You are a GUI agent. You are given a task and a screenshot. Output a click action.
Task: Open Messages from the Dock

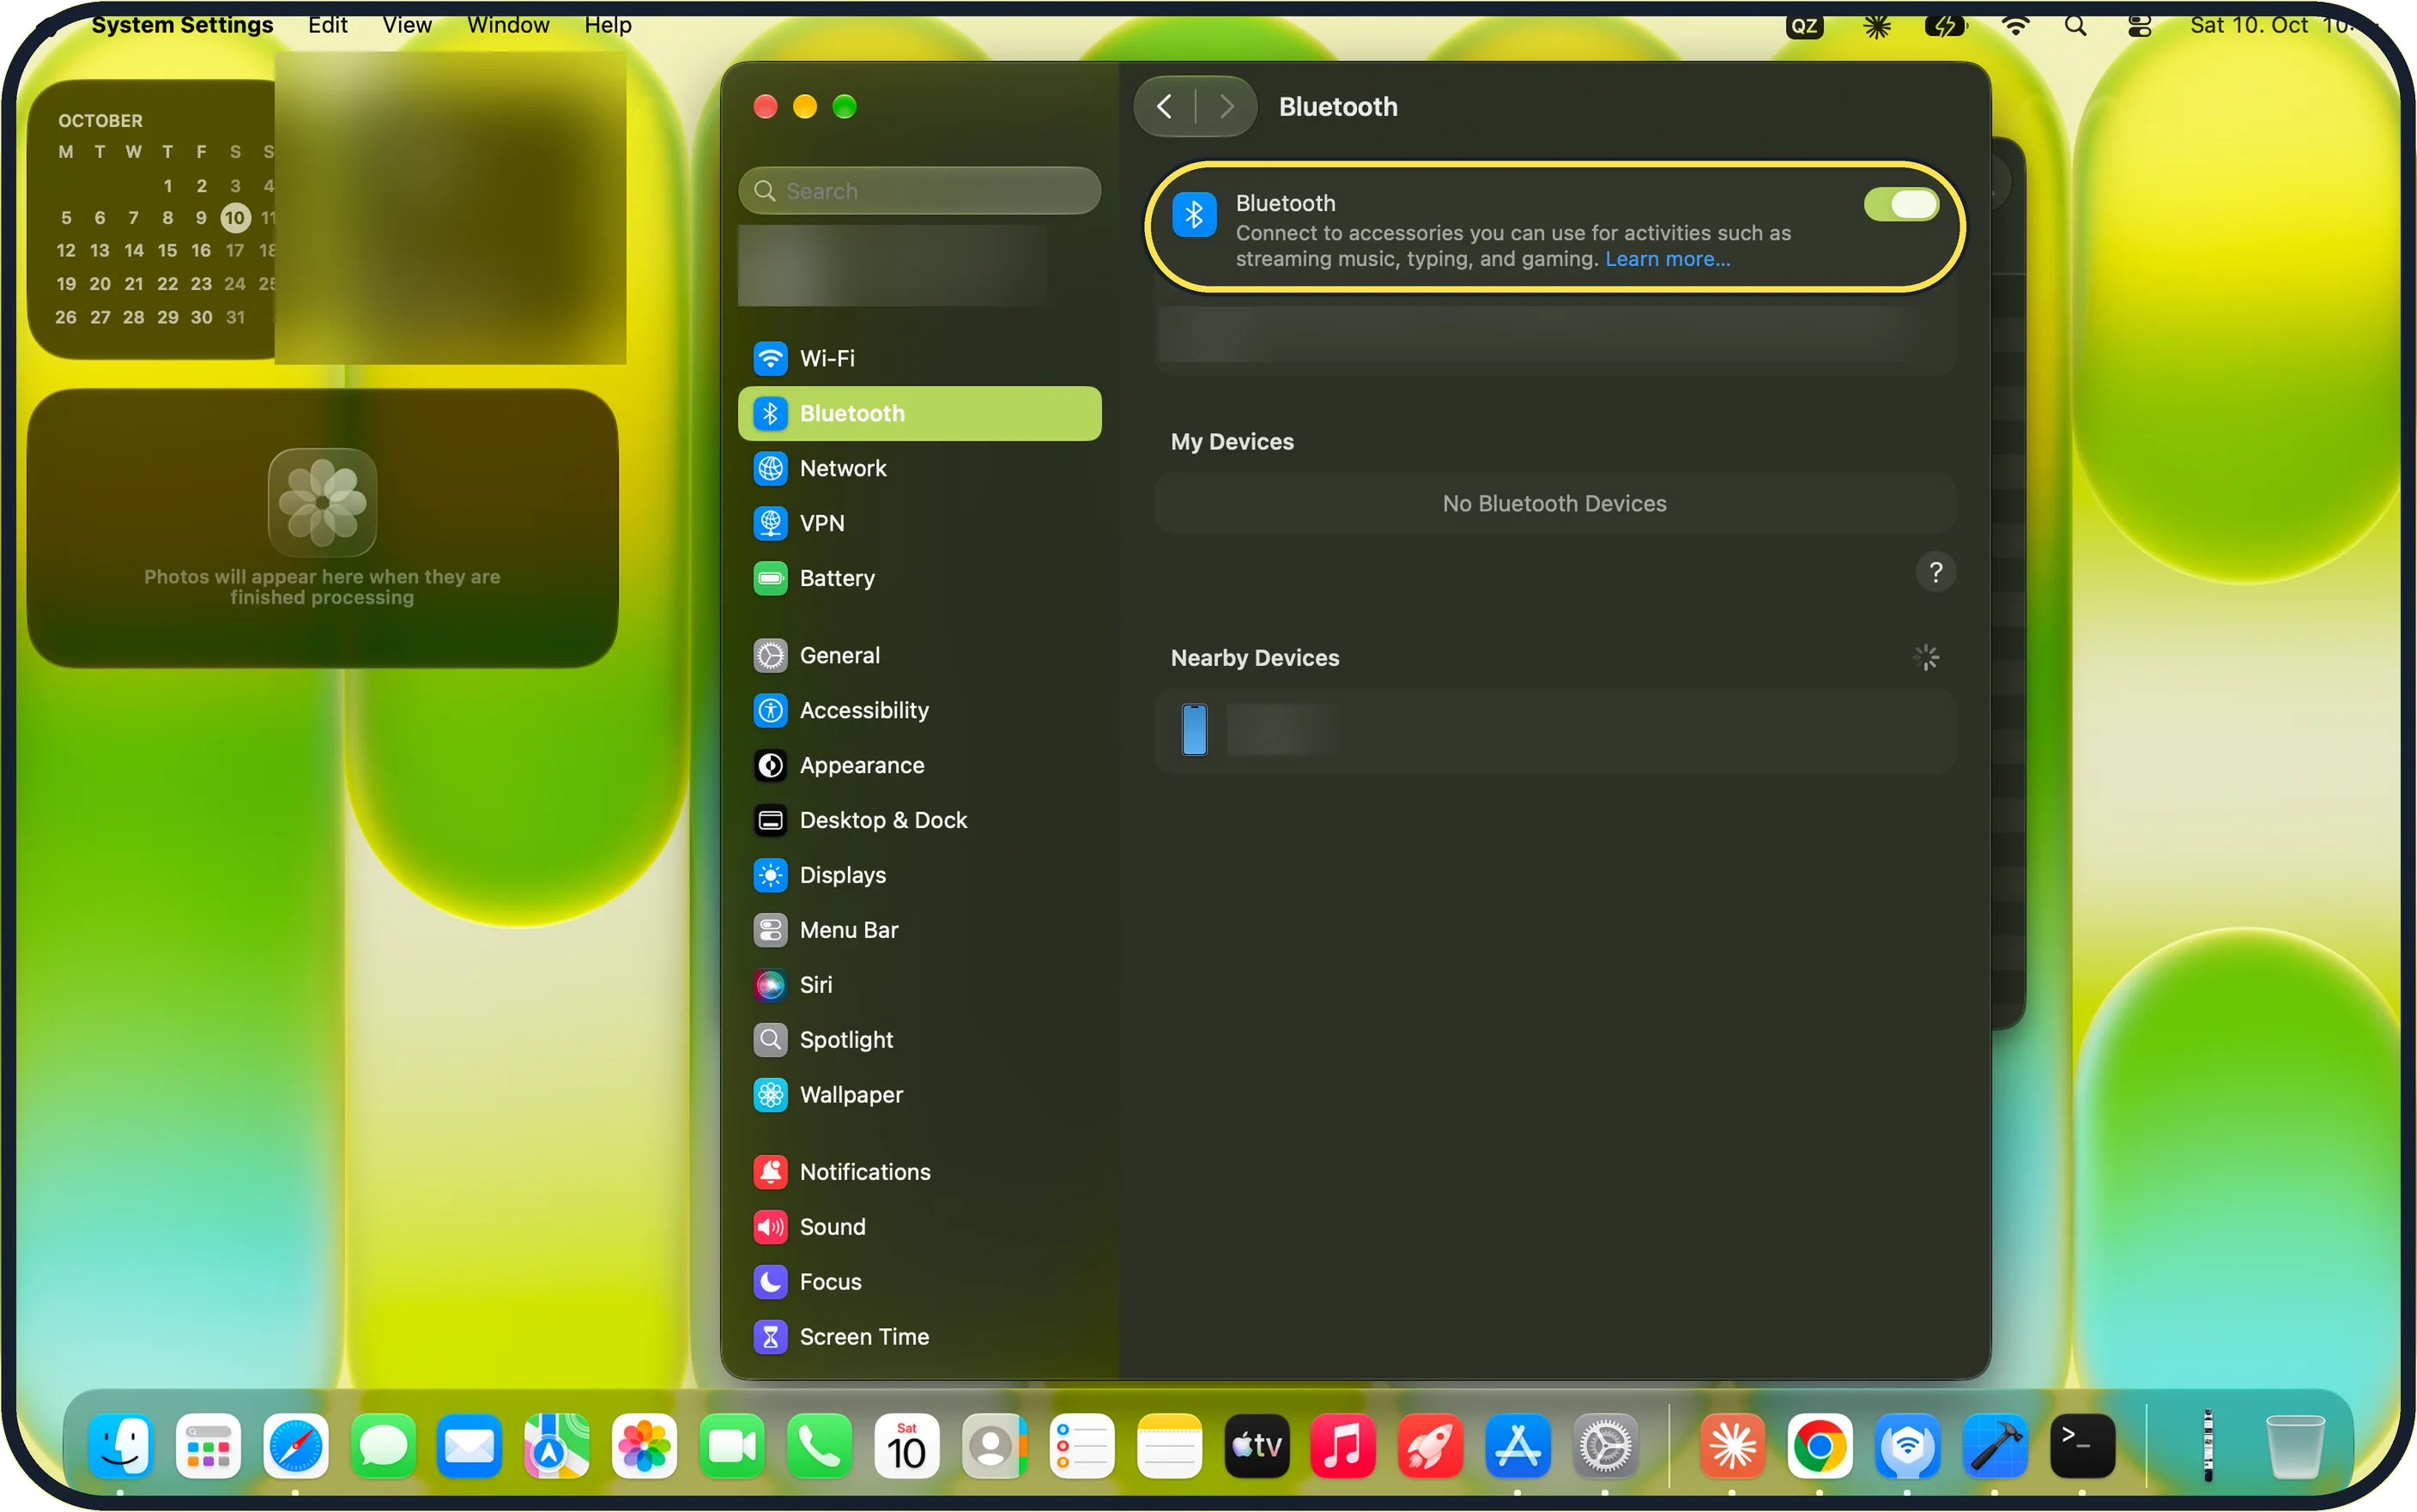383,1446
